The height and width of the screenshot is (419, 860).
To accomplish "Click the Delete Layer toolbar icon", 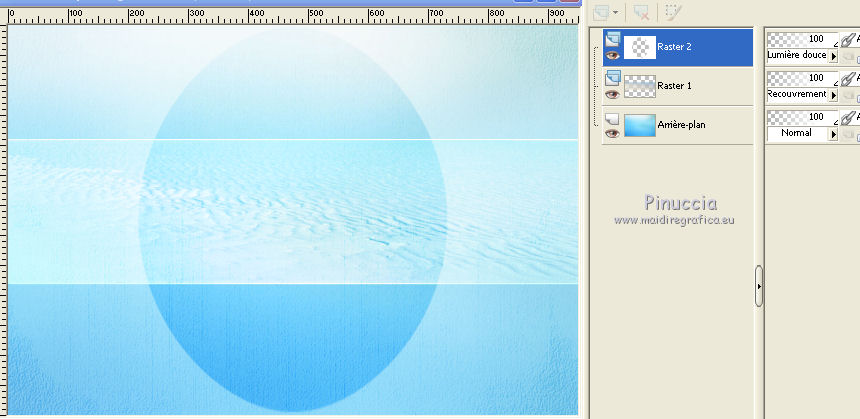I will point(641,12).
